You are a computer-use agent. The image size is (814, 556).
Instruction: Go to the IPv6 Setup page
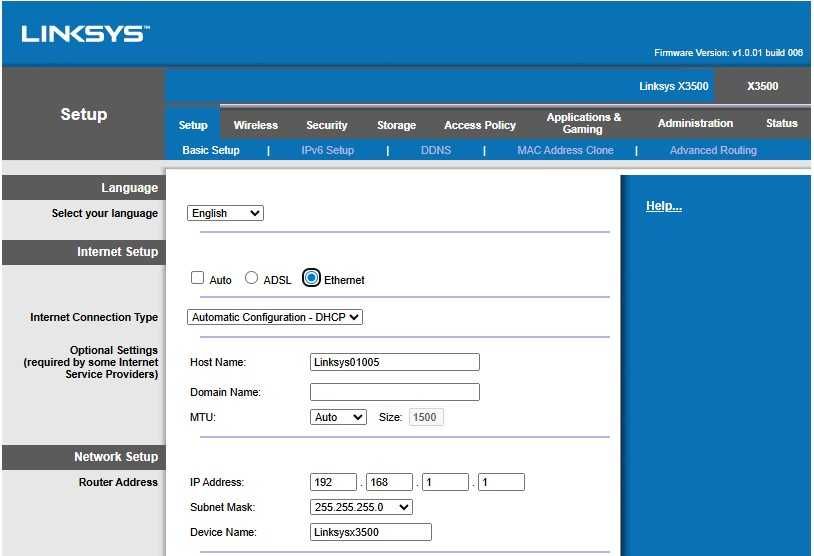point(328,150)
